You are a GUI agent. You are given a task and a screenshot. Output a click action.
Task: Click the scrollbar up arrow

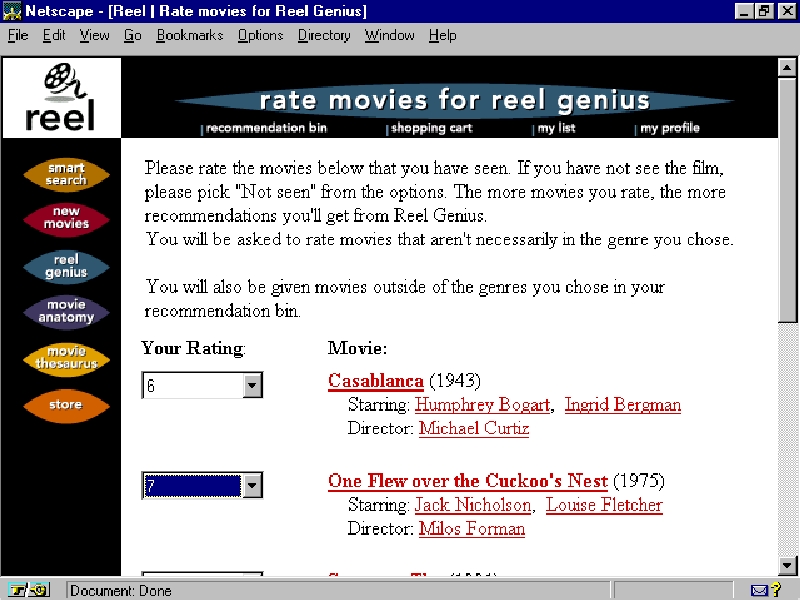point(787,68)
